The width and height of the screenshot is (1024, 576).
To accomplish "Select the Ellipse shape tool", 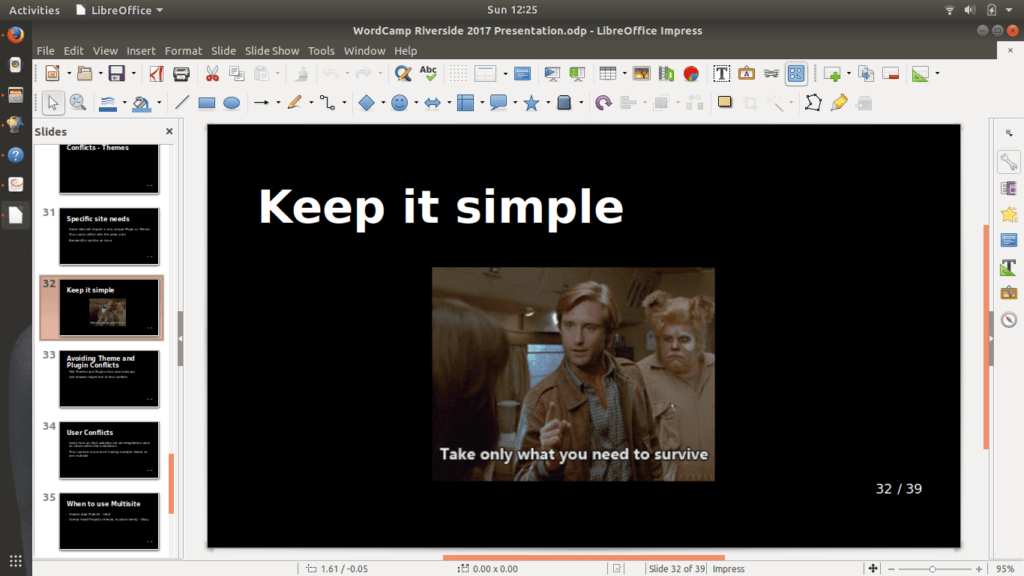I will [x=232, y=103].
